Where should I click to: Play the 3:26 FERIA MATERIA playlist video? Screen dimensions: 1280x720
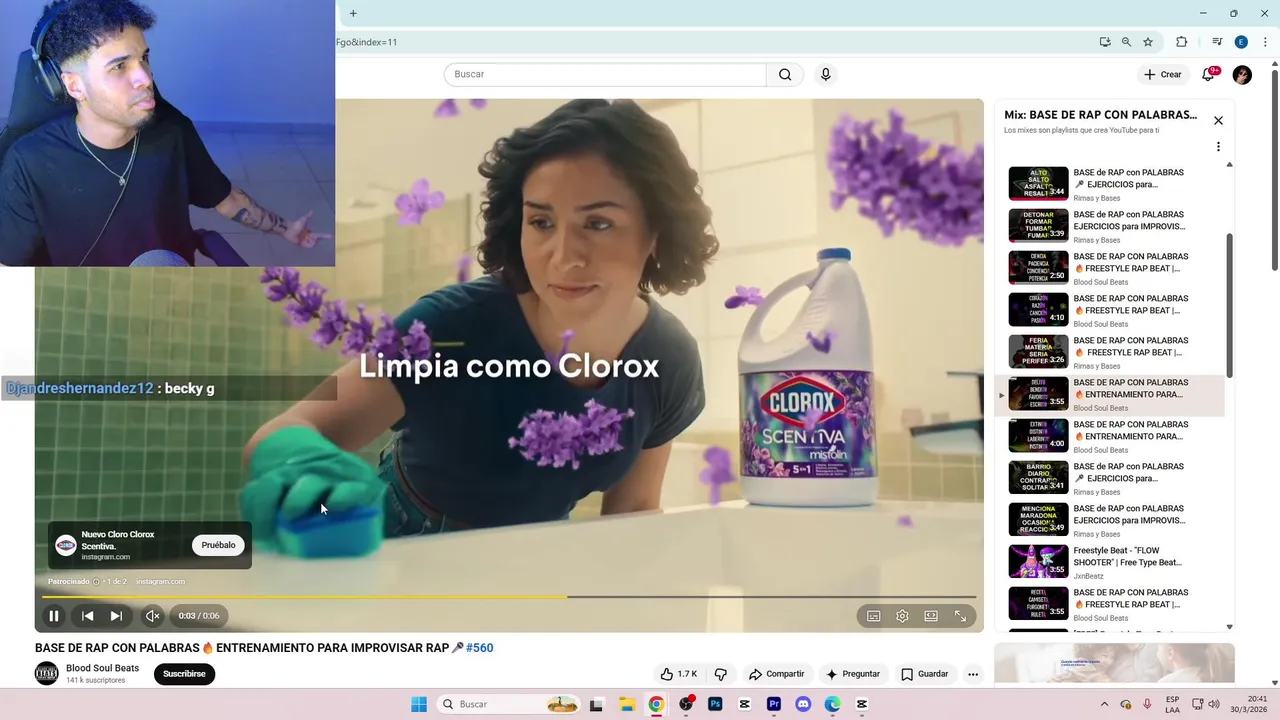(x=1038, y=352)
